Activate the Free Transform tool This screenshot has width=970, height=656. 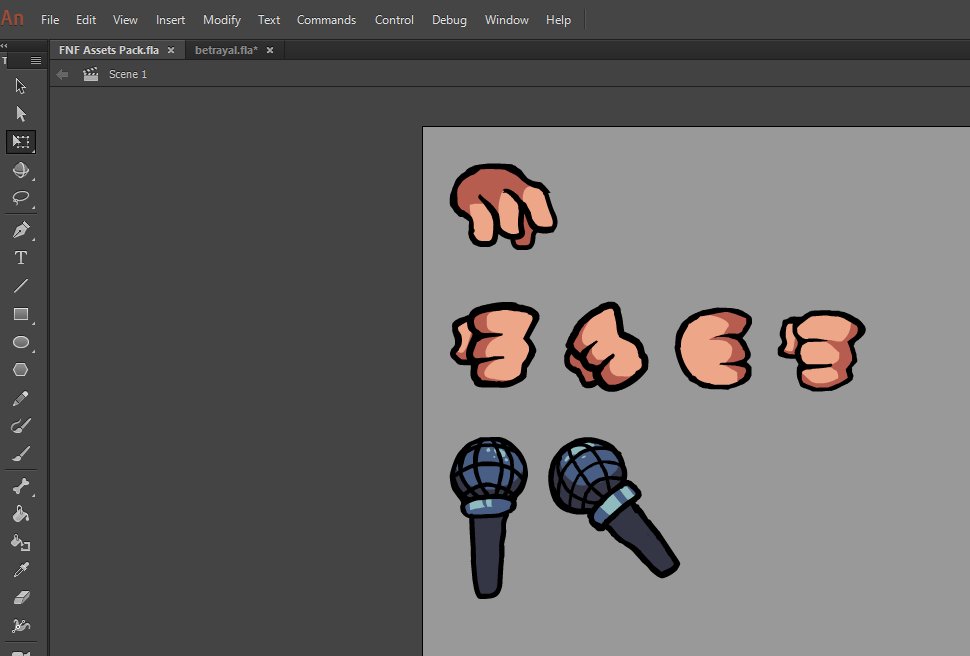coord(21,142)
